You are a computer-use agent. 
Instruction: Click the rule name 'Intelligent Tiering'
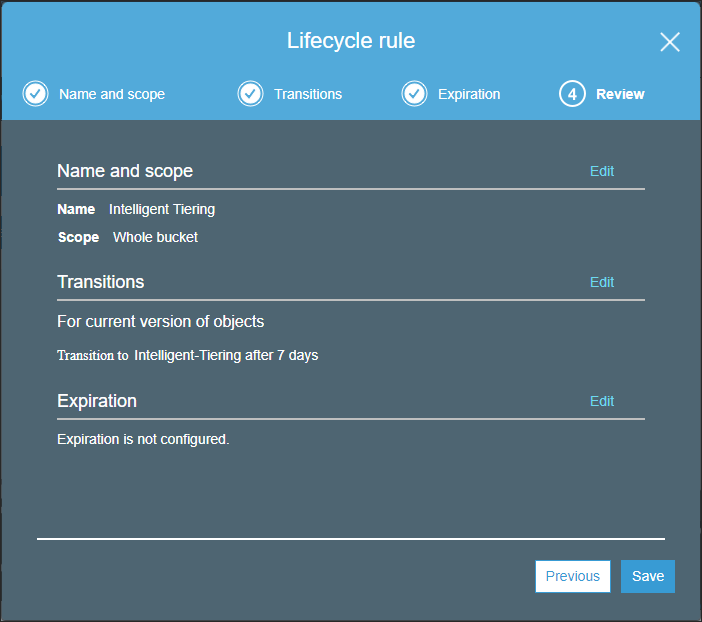(x=162, y=209)
